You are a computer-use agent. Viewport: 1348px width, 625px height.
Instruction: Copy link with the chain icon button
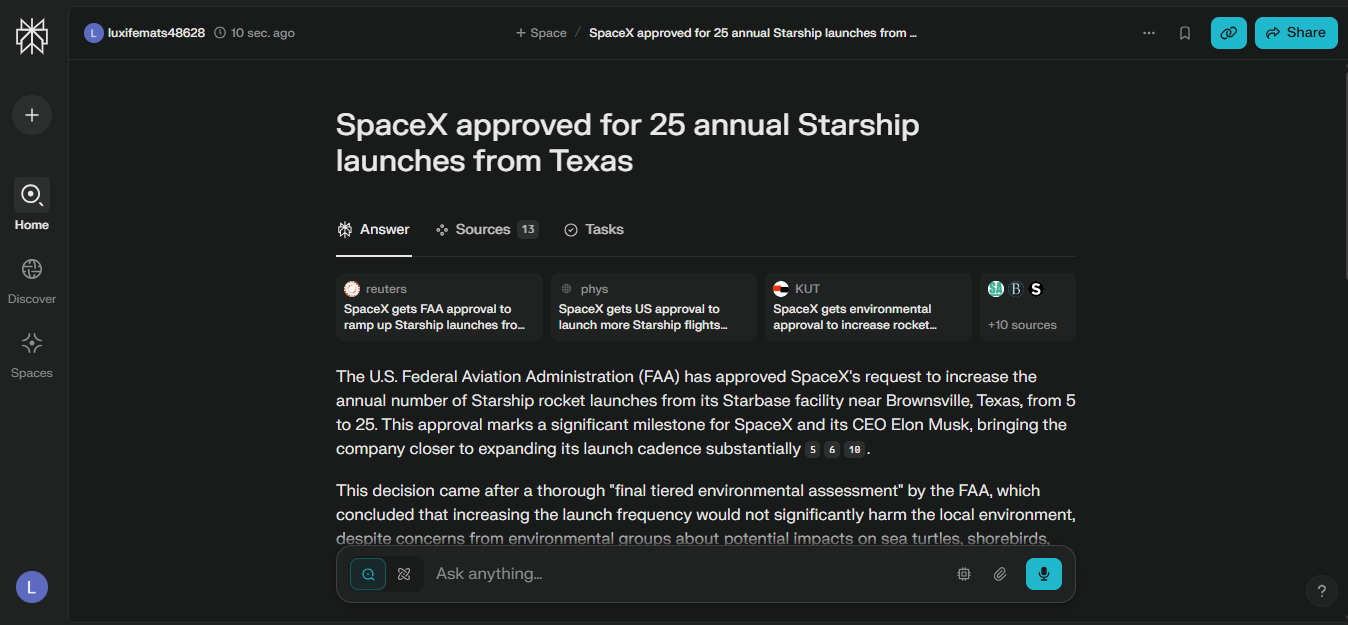point(1229,33)
